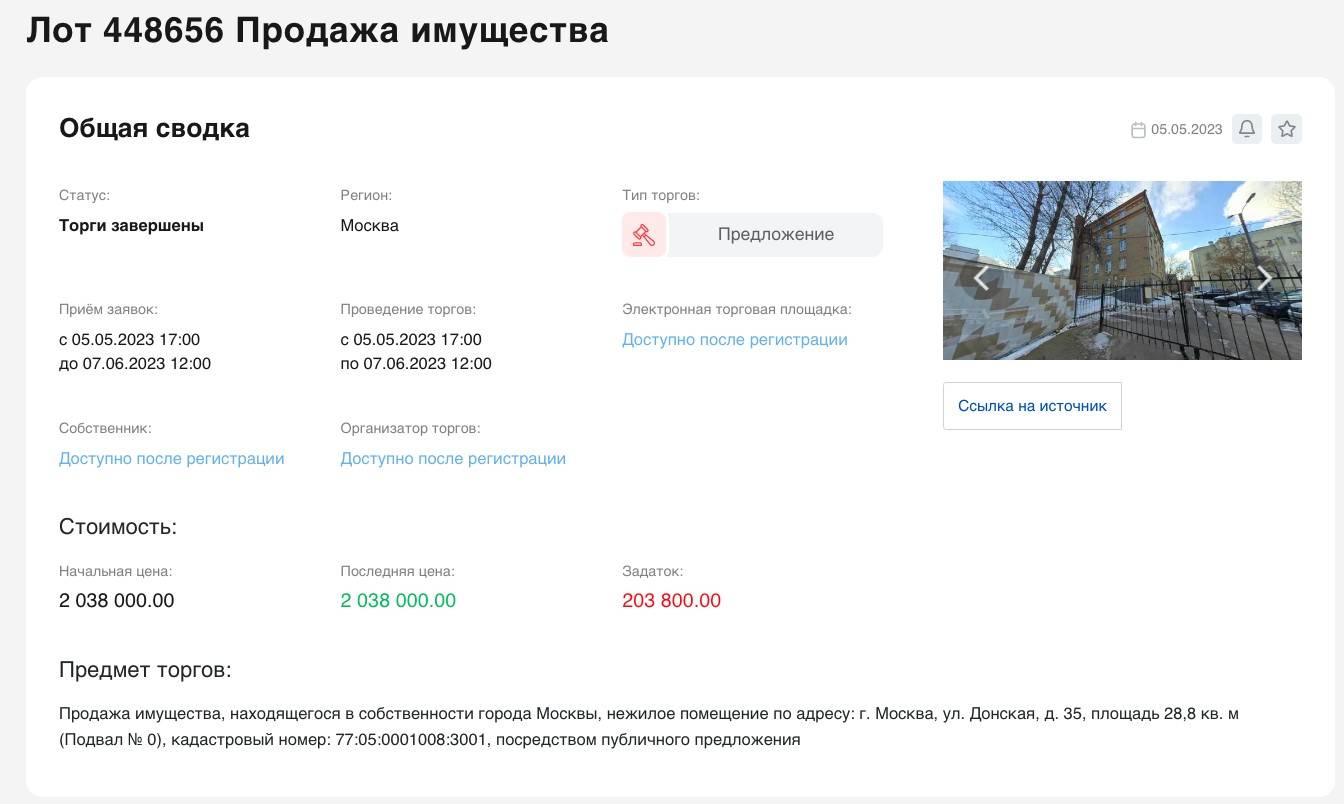Open the Собственник registration link
The image size is (1344, 804).
coord(171,459)
